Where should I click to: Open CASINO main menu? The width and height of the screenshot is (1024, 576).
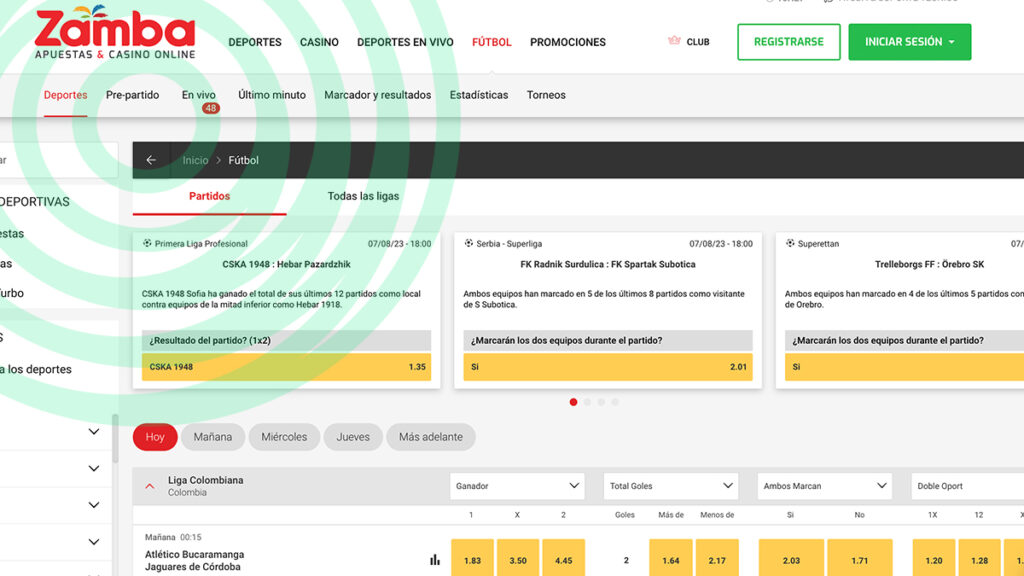319,42
